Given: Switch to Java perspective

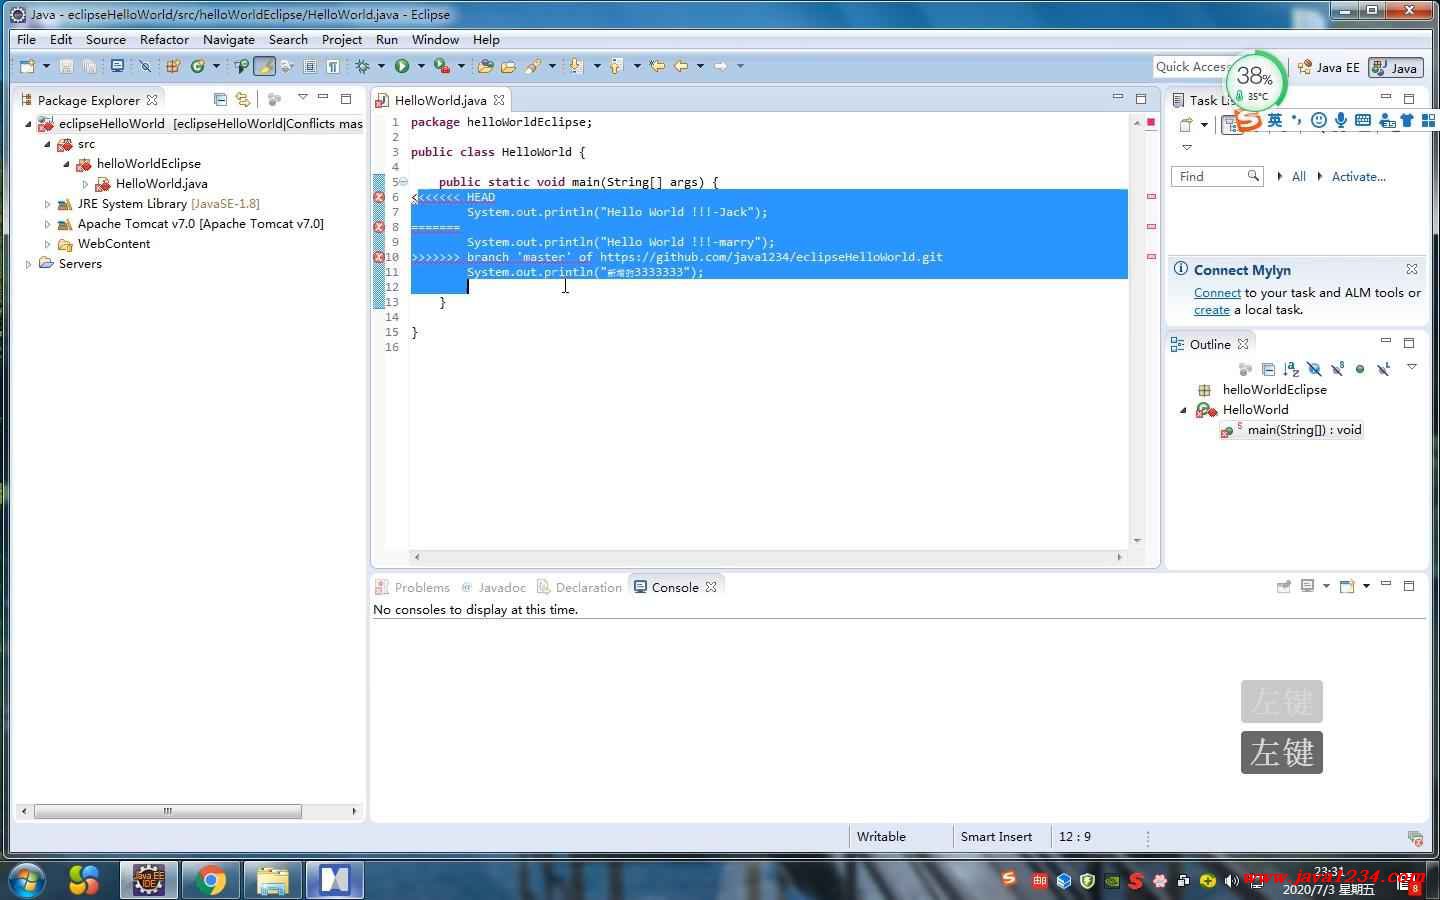Looking at the screenshot, I should [x=1395, y=67].
